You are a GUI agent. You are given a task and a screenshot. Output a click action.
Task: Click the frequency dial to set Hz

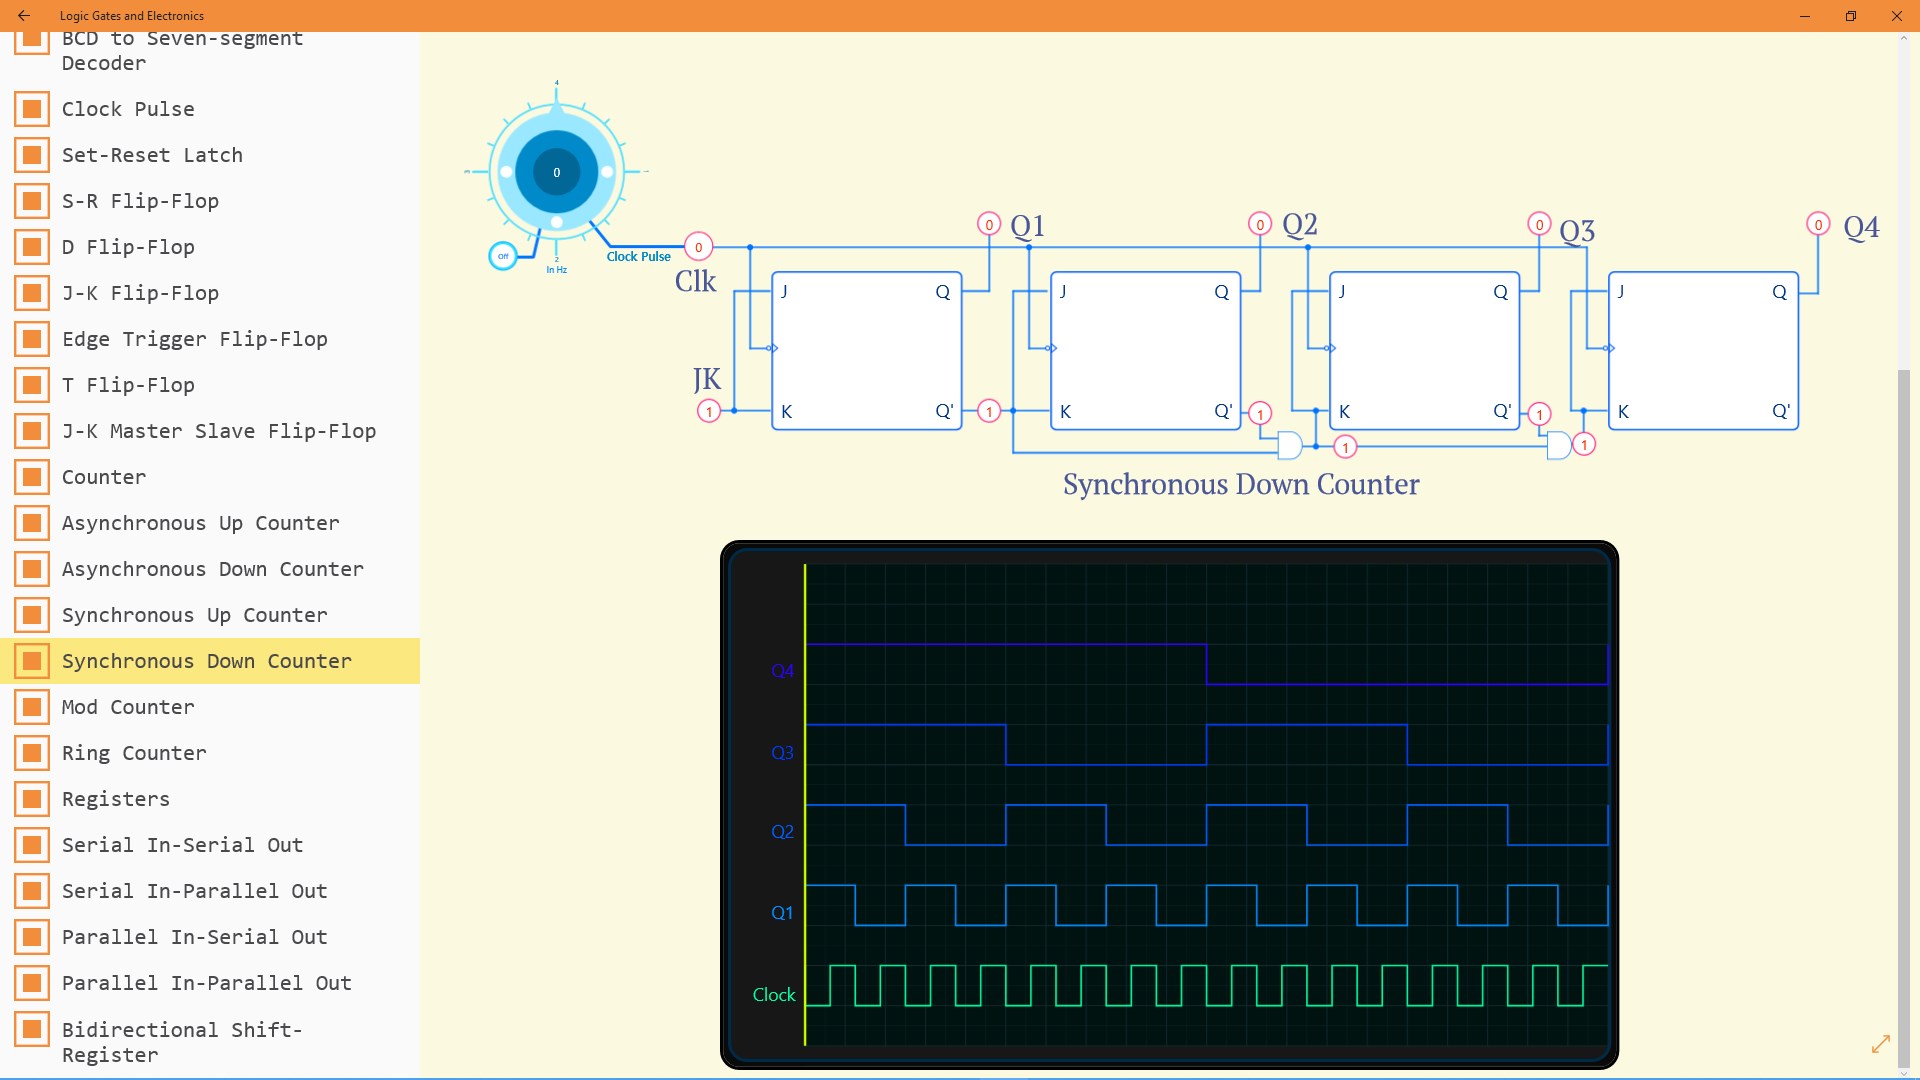[555, 172]
